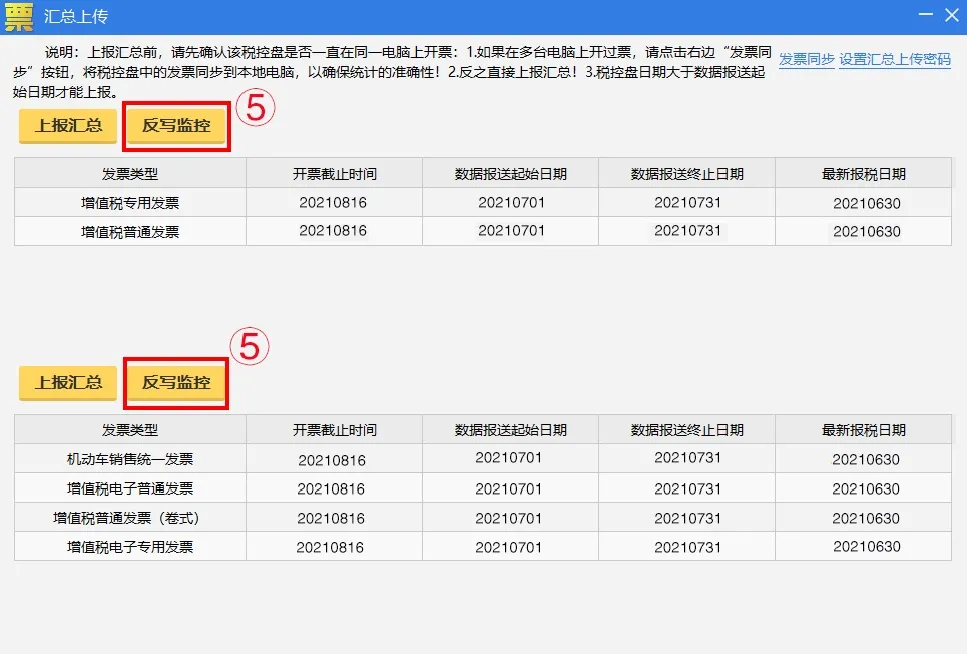Click the 开票截止时间 column header

pyautogui.click(x=333, y=172)
